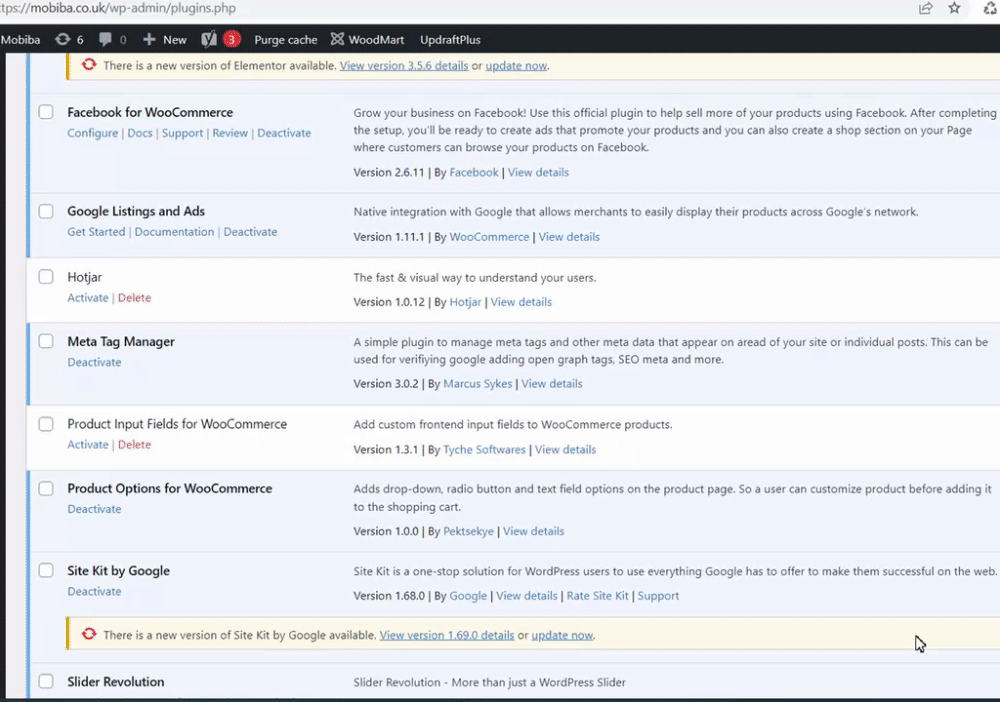Open Support link for Site Kit

(658, 596)
